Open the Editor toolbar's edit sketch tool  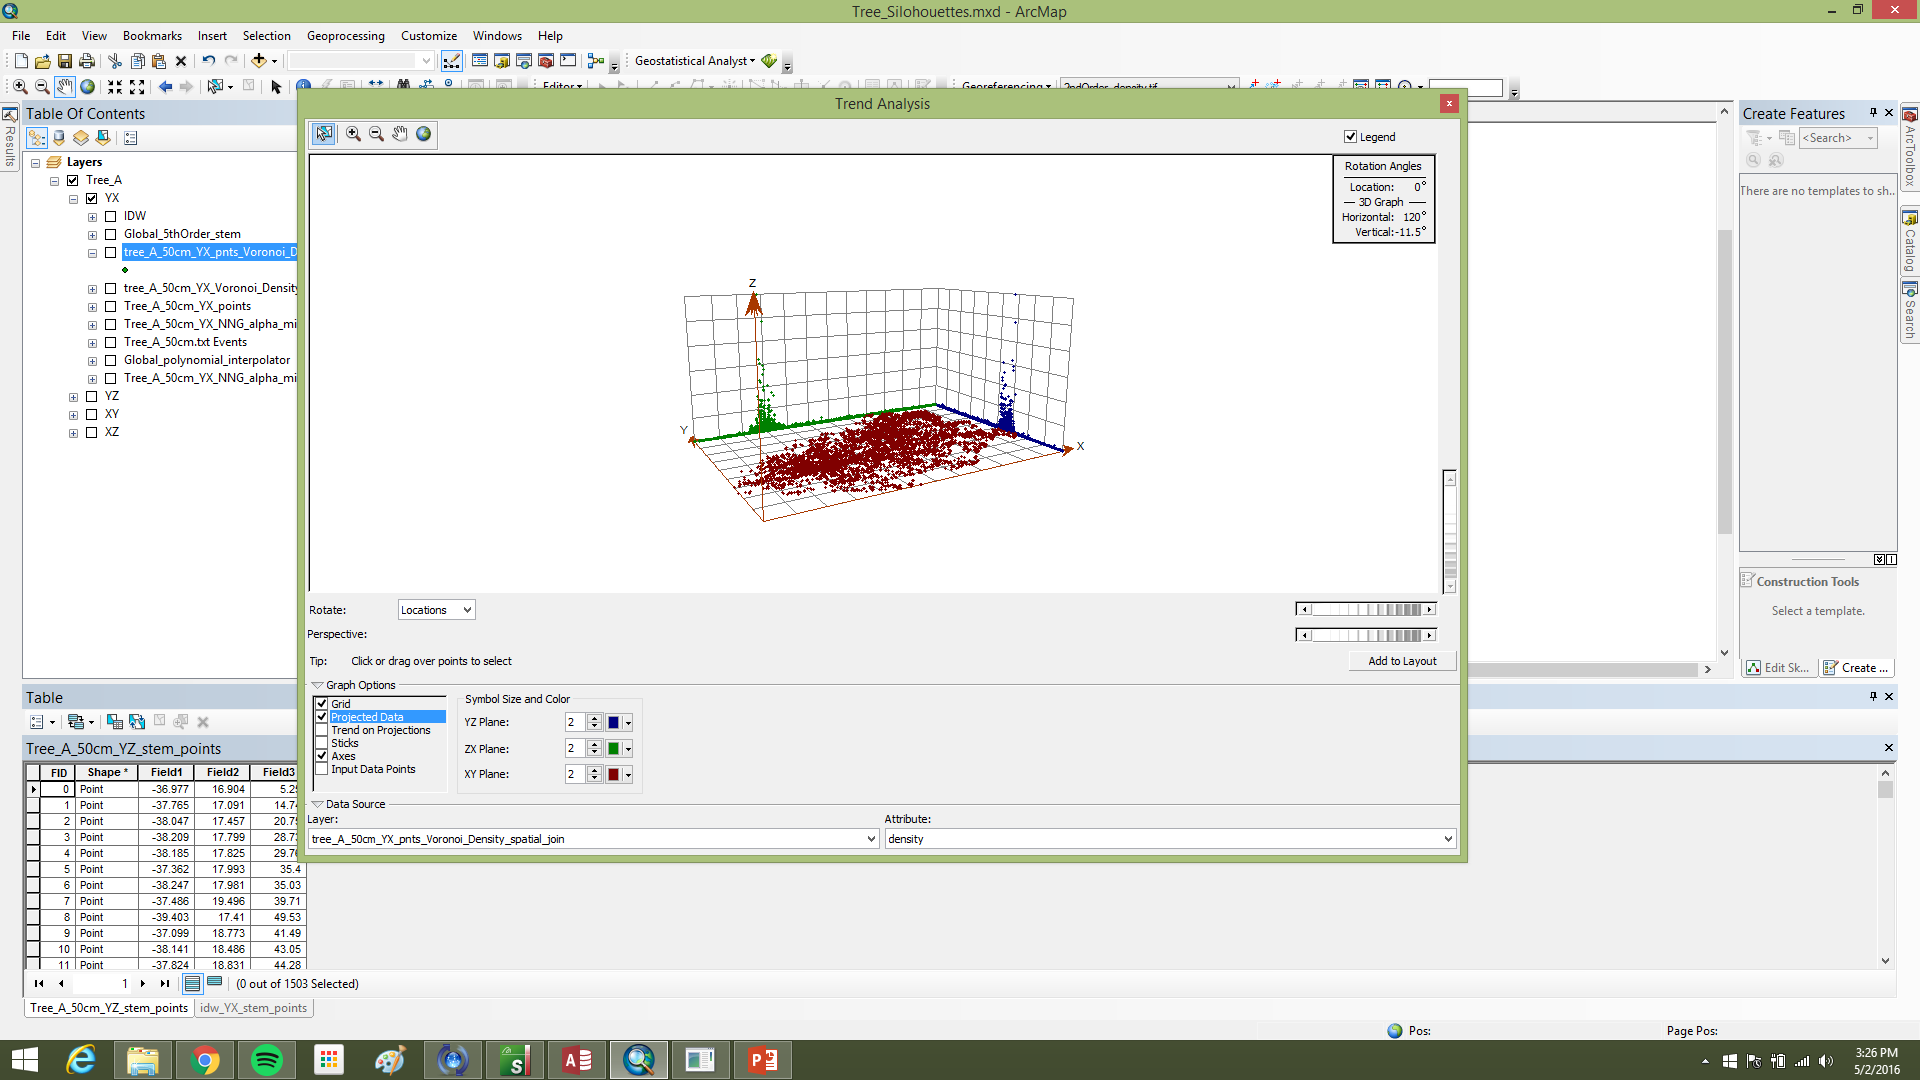coord(1779,667)
